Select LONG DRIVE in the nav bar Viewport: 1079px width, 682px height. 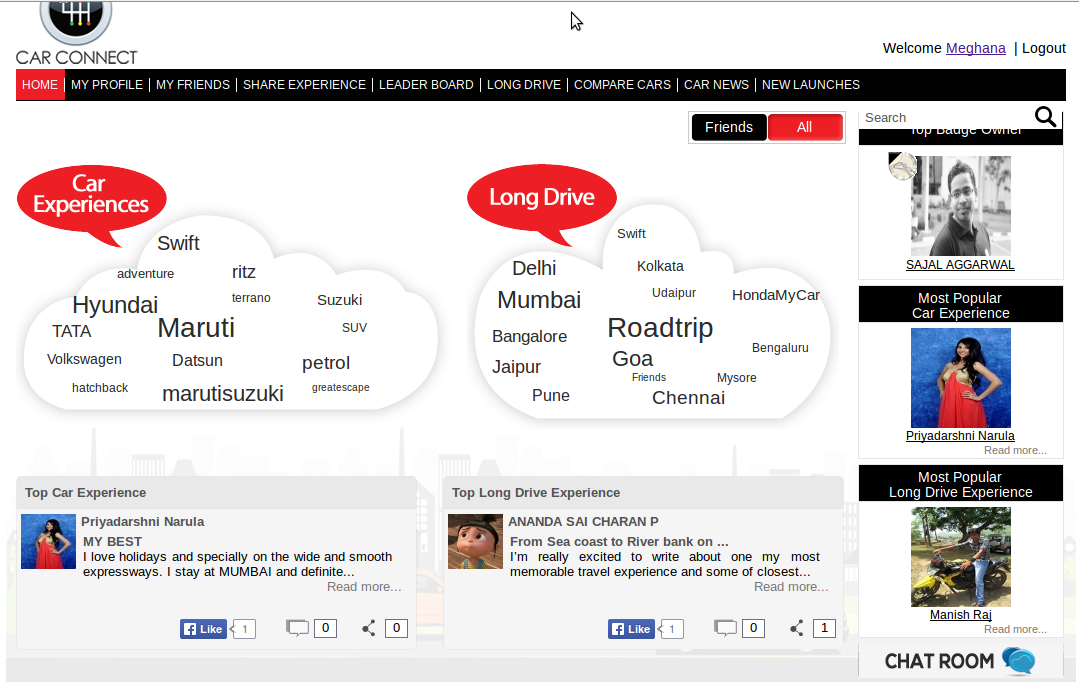pyautogui.click(x=524, y=85)
